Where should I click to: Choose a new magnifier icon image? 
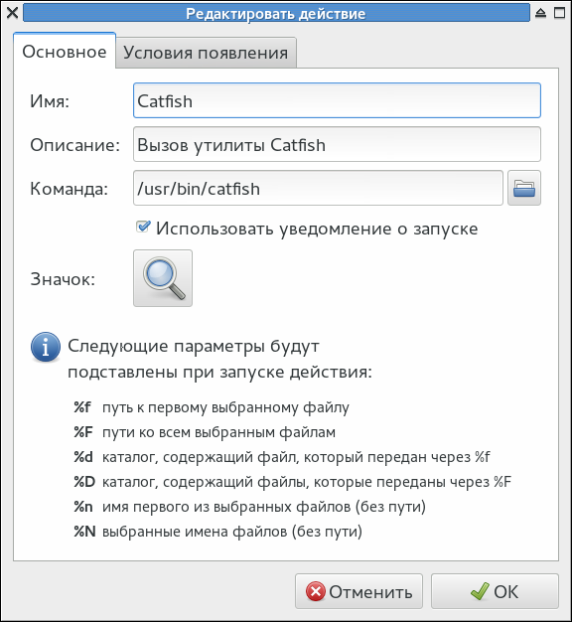point(163,278)
